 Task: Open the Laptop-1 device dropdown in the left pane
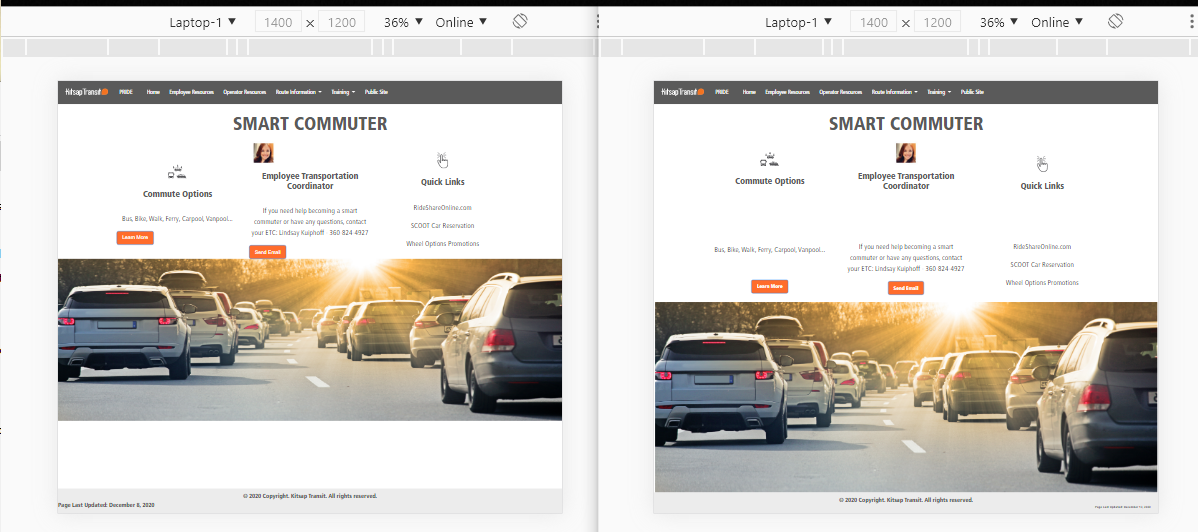[x=203, y=22]
